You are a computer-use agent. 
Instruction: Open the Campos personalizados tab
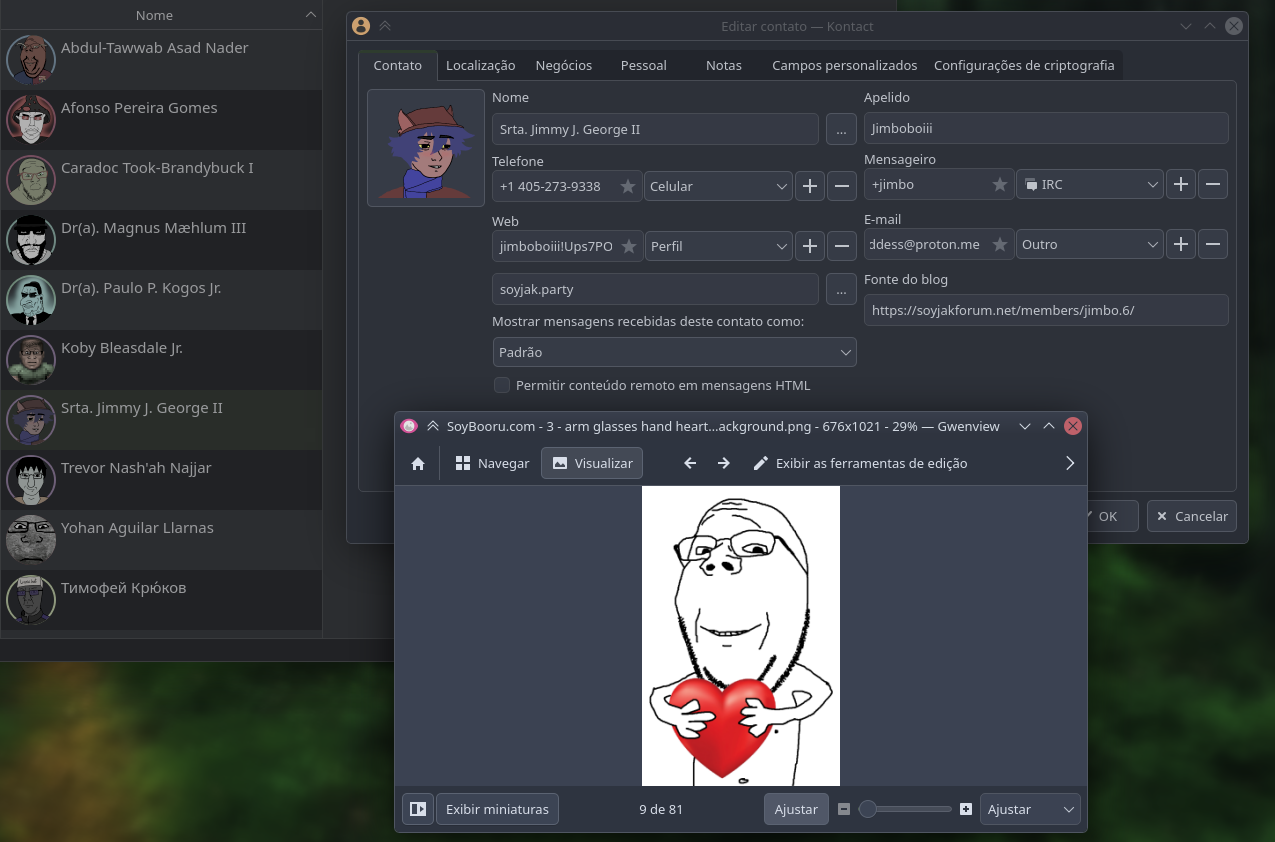point(844,65)
